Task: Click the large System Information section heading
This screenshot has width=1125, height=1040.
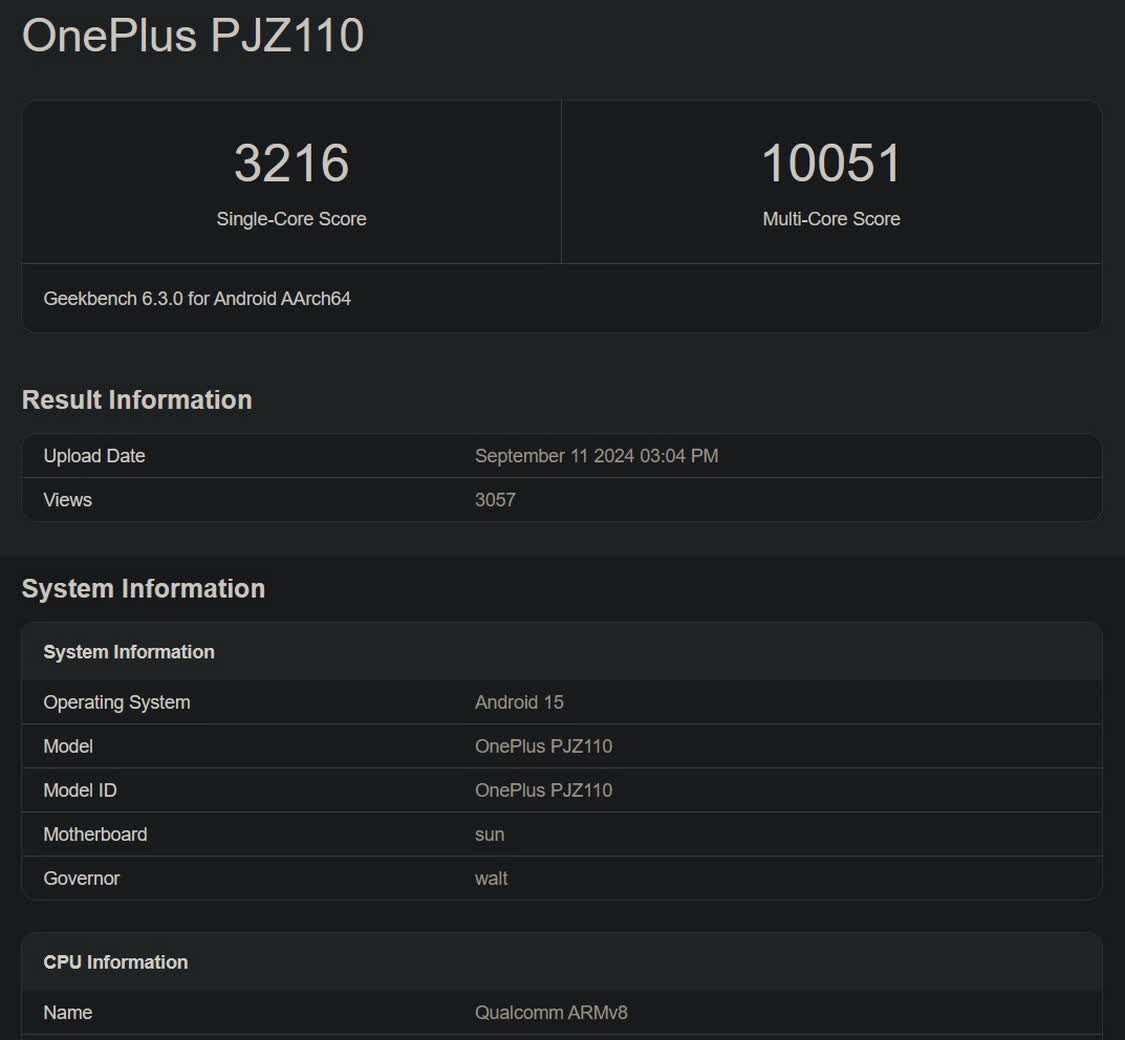Action: (143, 589)
